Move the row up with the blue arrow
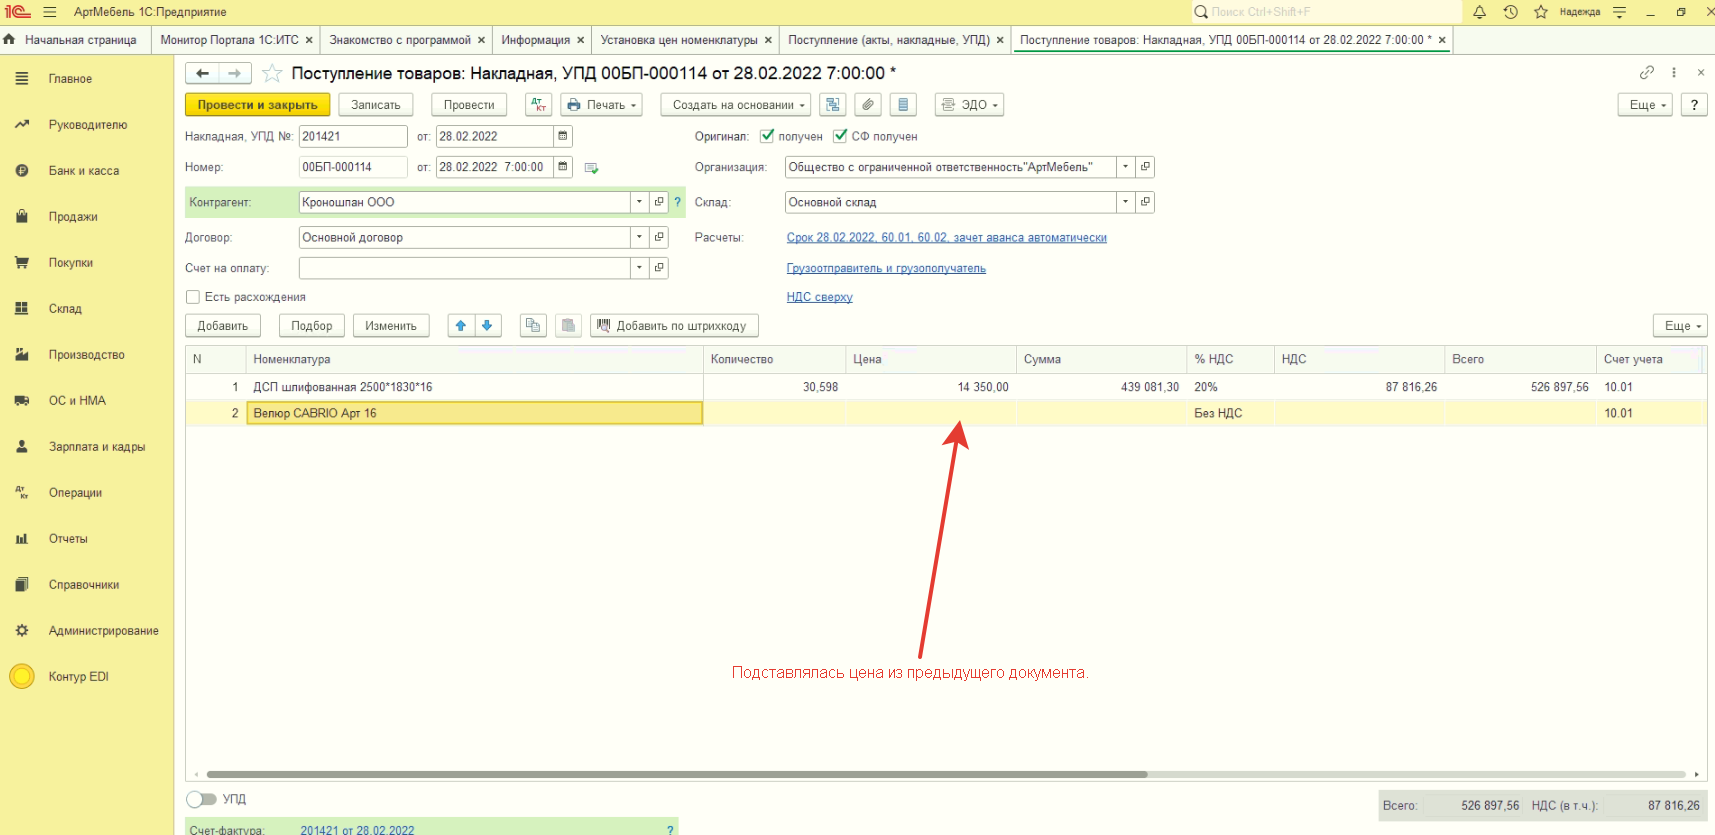The width and height of the screenshot is (1715, 835). coord(461,326)
